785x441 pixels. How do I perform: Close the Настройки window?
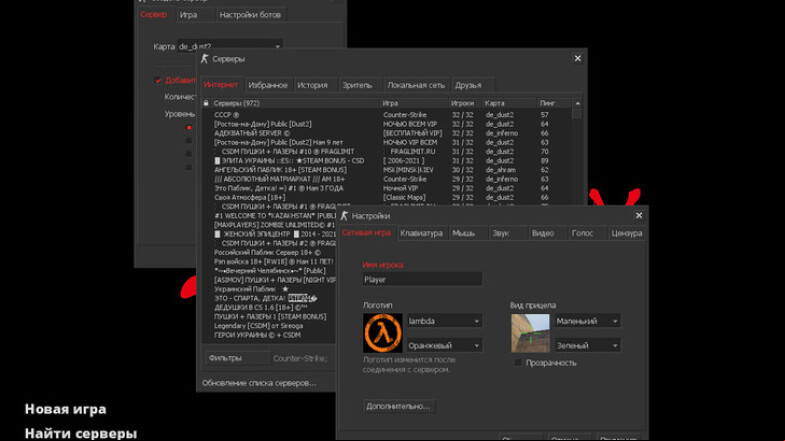(x=639, y=215)
